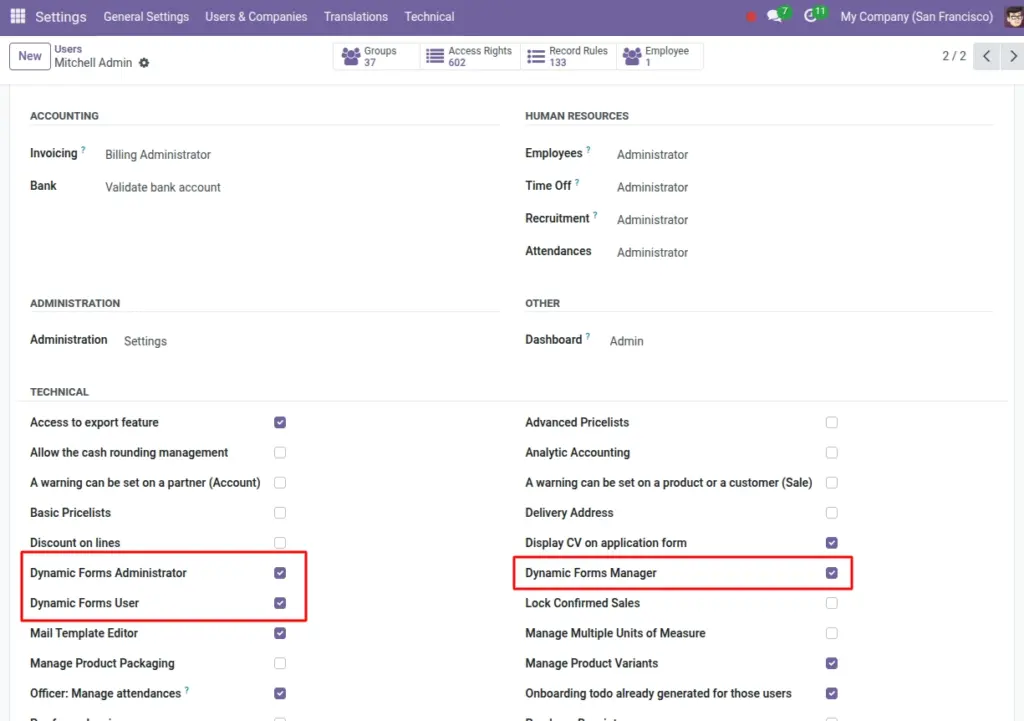
Task: Toggle Onboarding todo already generated checkbox
Action: (x=831, y=693)
